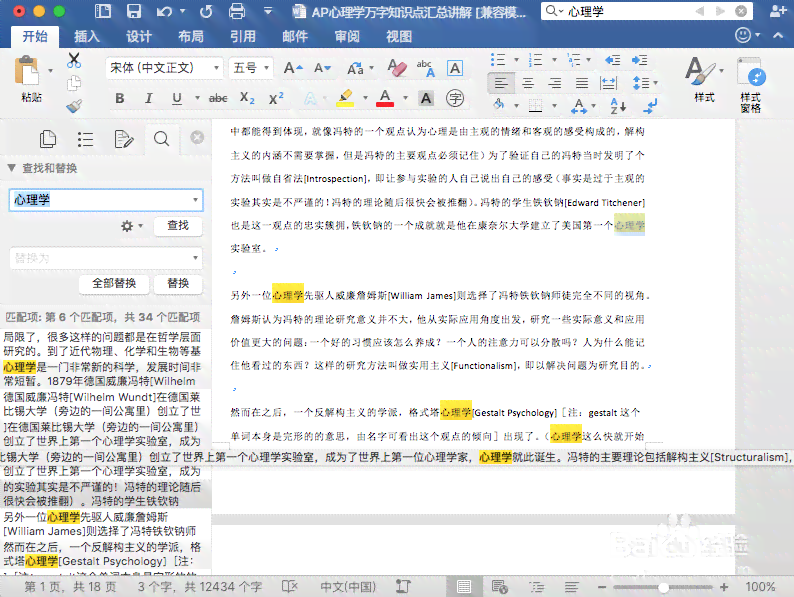This screenshot has height=597, width=794.
Task: Expand change case Aa dropdown
Action: [372, 68]
